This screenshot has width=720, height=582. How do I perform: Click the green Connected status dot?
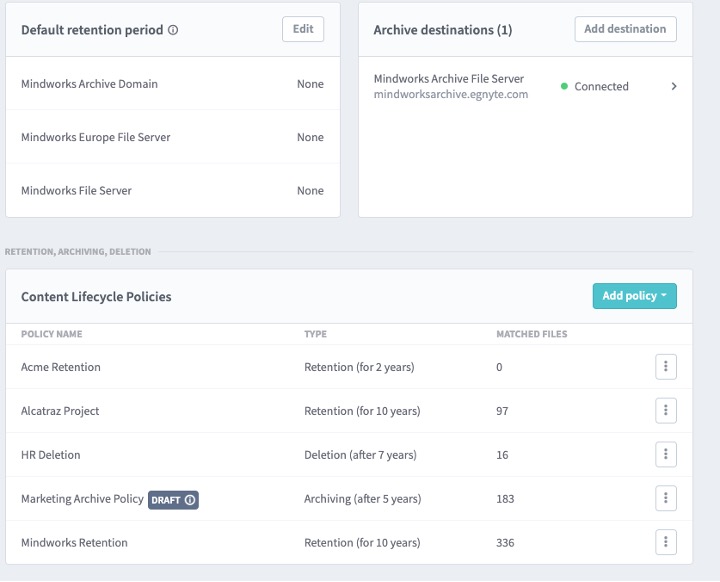click(x=564, y=87)
